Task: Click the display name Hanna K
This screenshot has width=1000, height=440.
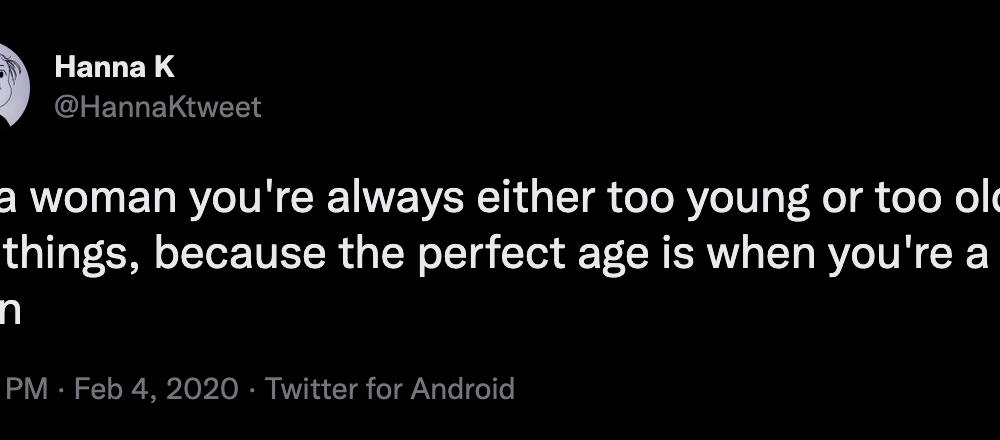Action: (115, 67)
